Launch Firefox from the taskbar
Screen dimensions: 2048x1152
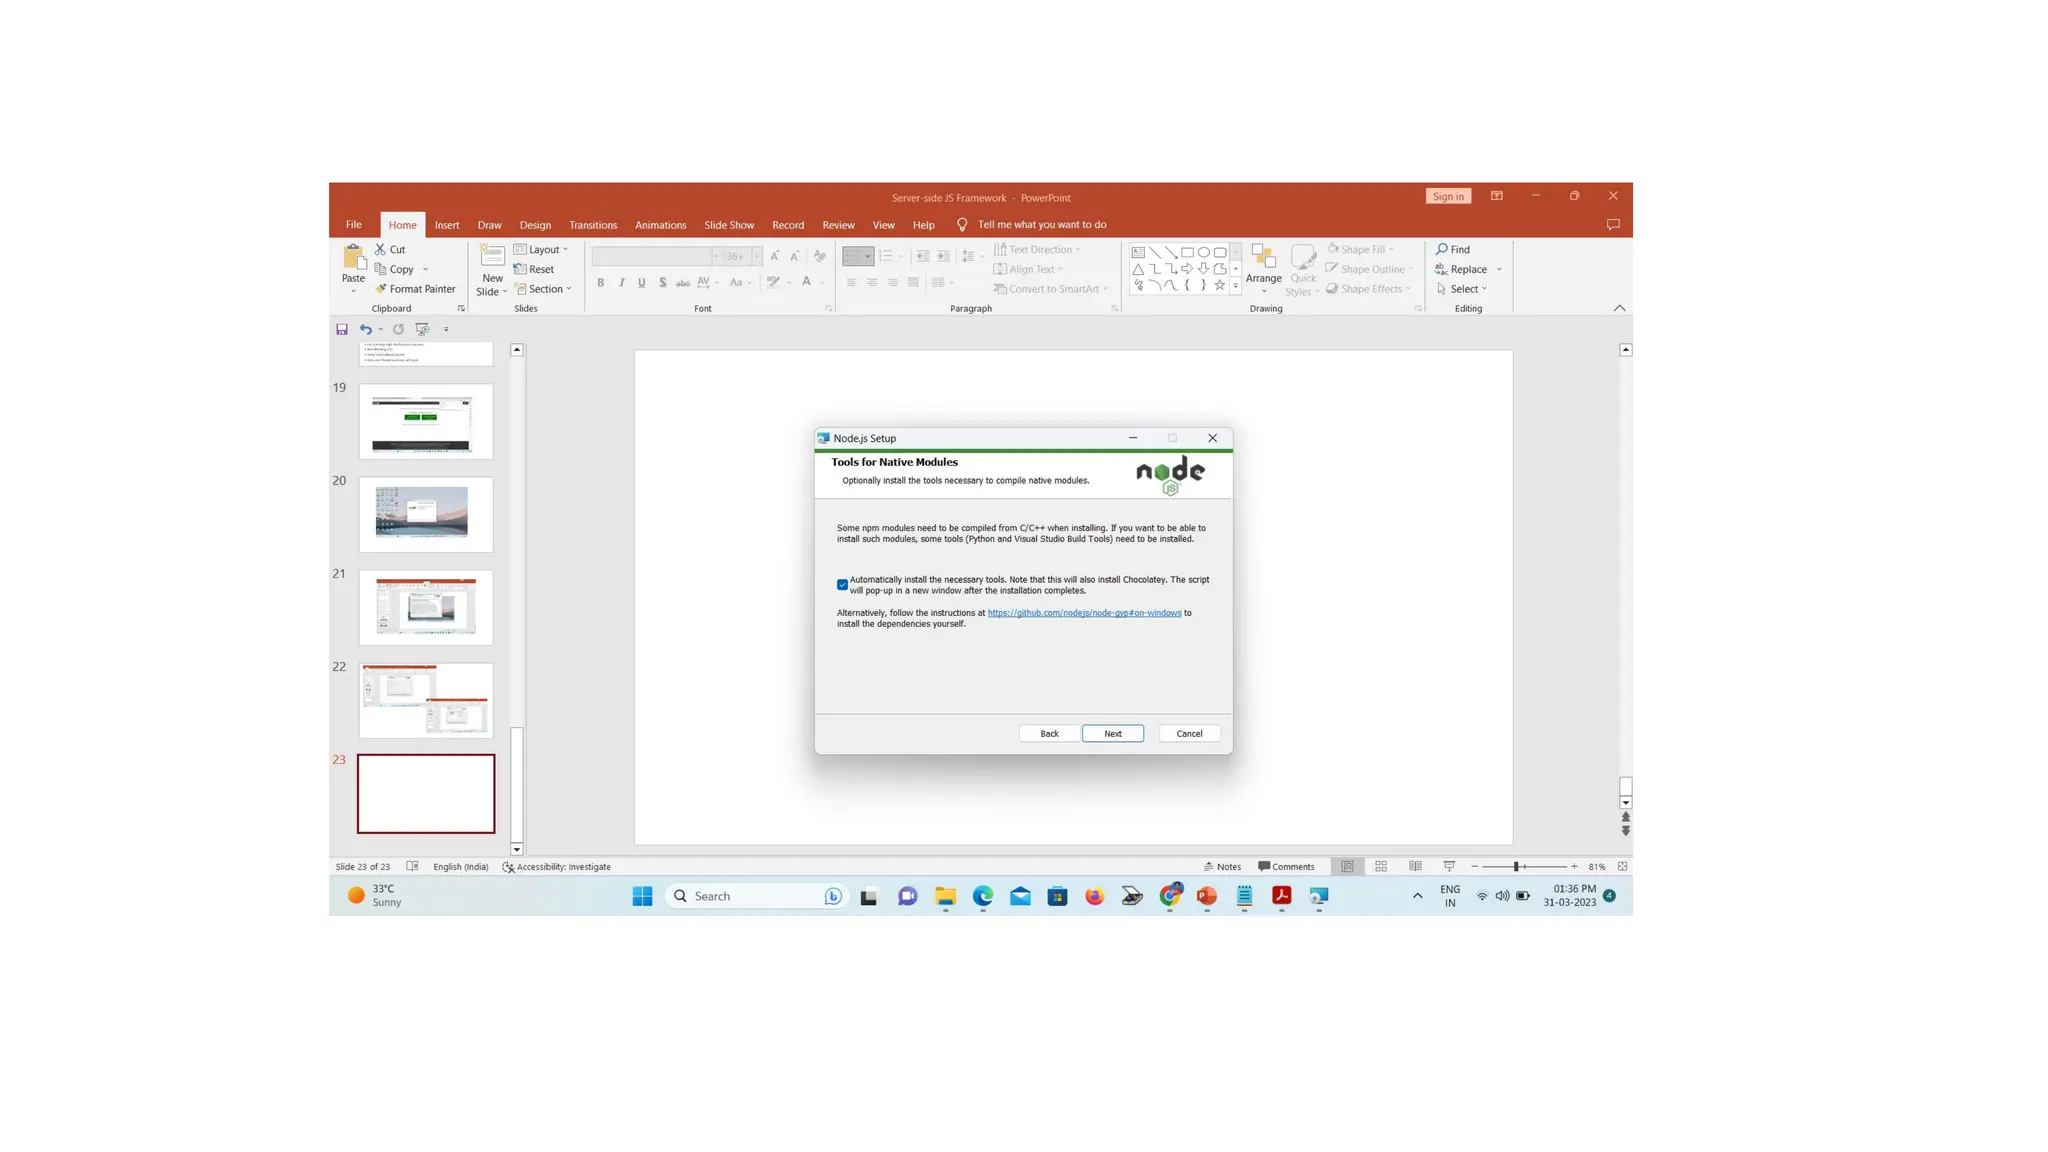pyautogui.click(x=1095, y=896)
